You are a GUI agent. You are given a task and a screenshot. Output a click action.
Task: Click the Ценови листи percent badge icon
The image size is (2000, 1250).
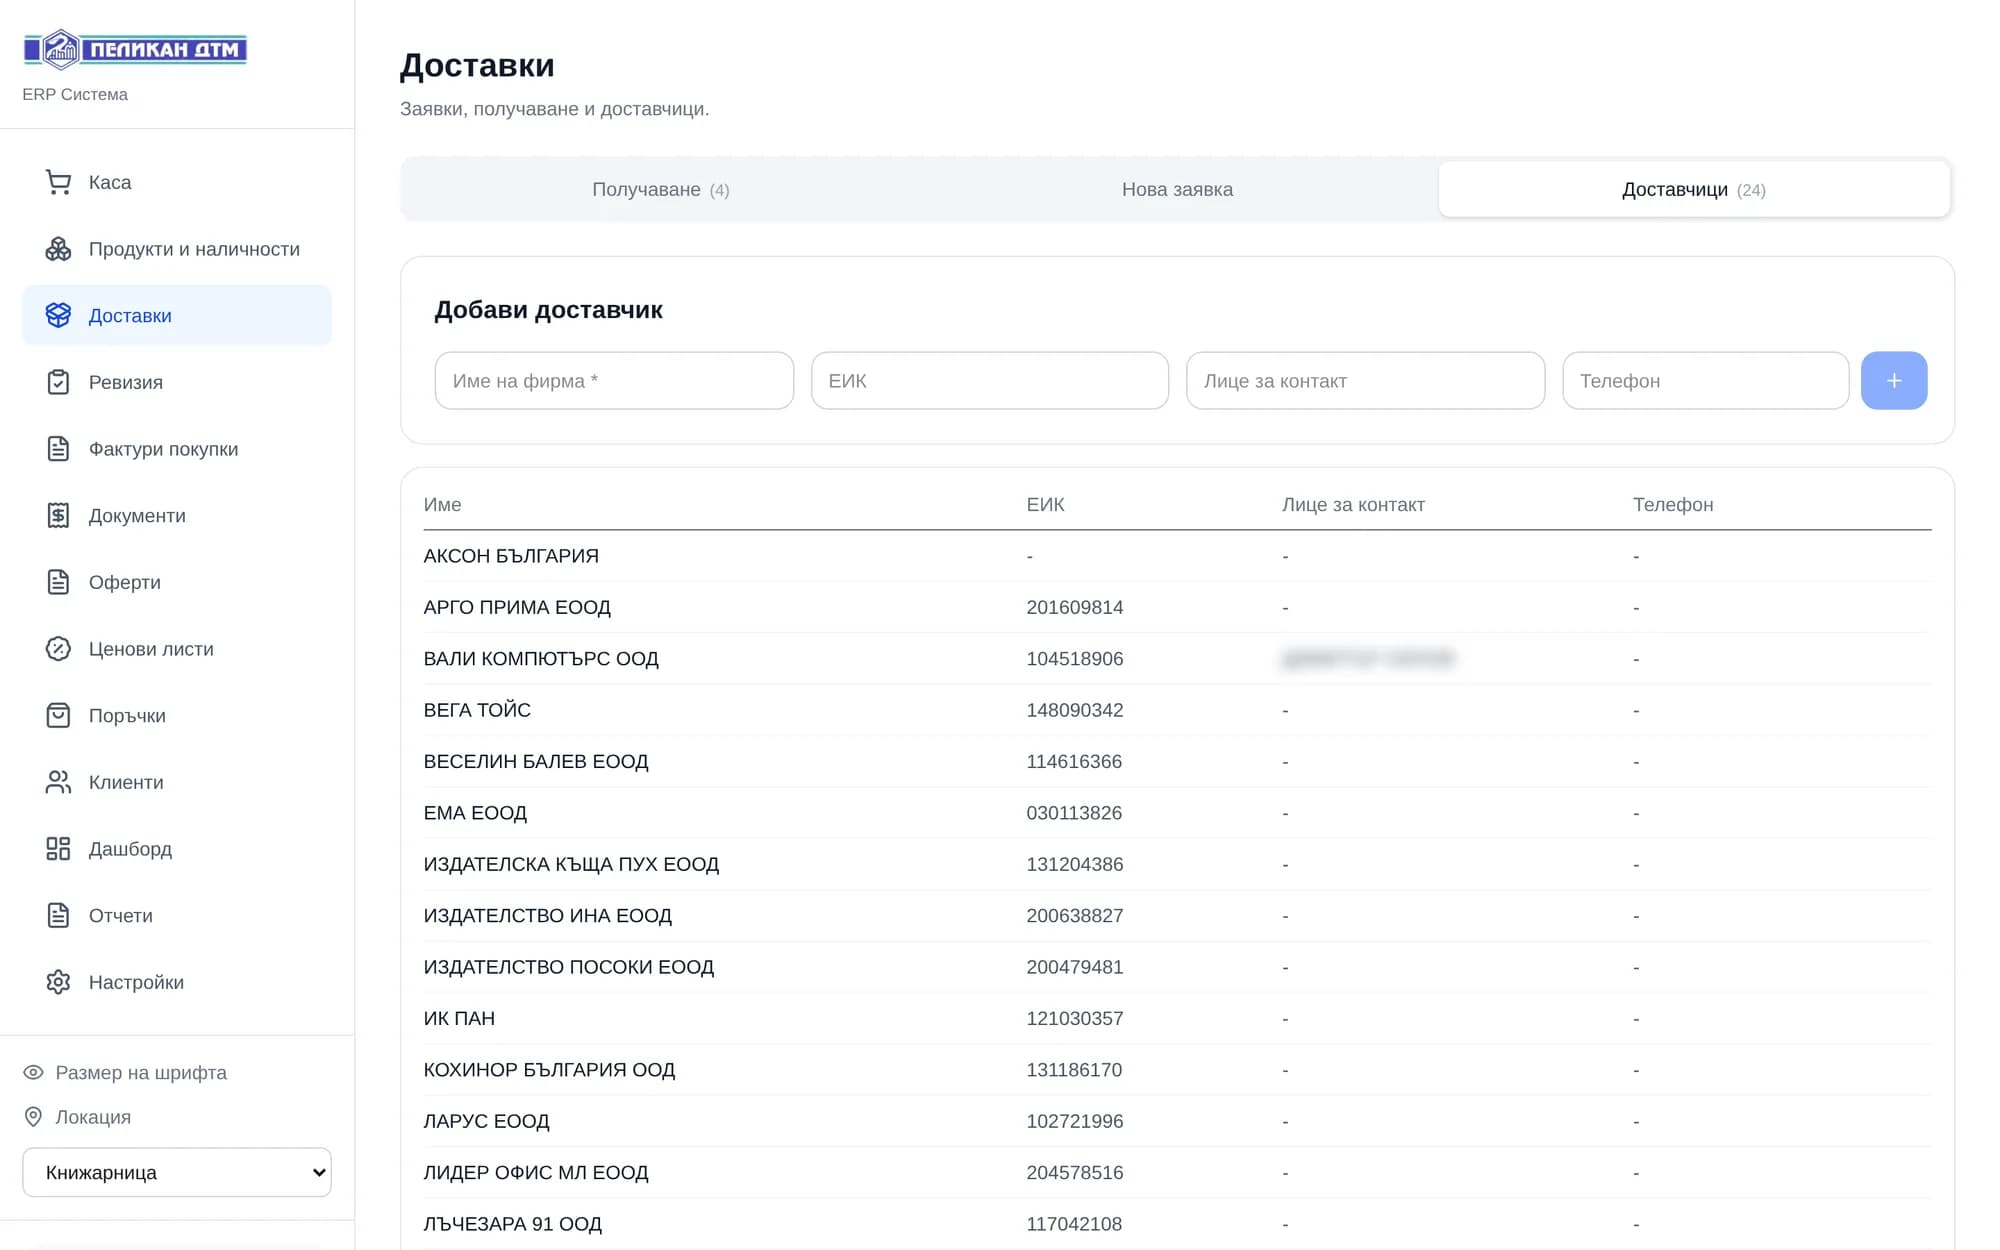tap(58, 649)
